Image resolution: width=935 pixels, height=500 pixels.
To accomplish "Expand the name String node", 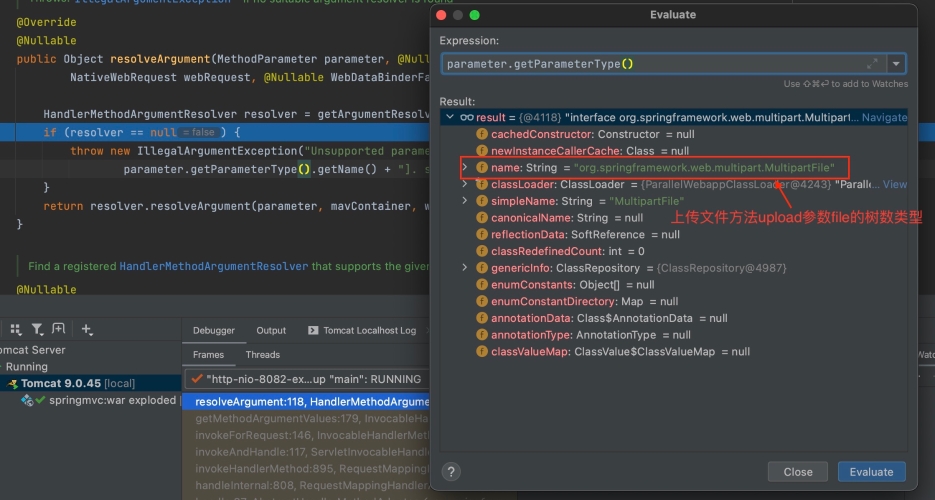I will pos(464,168).
